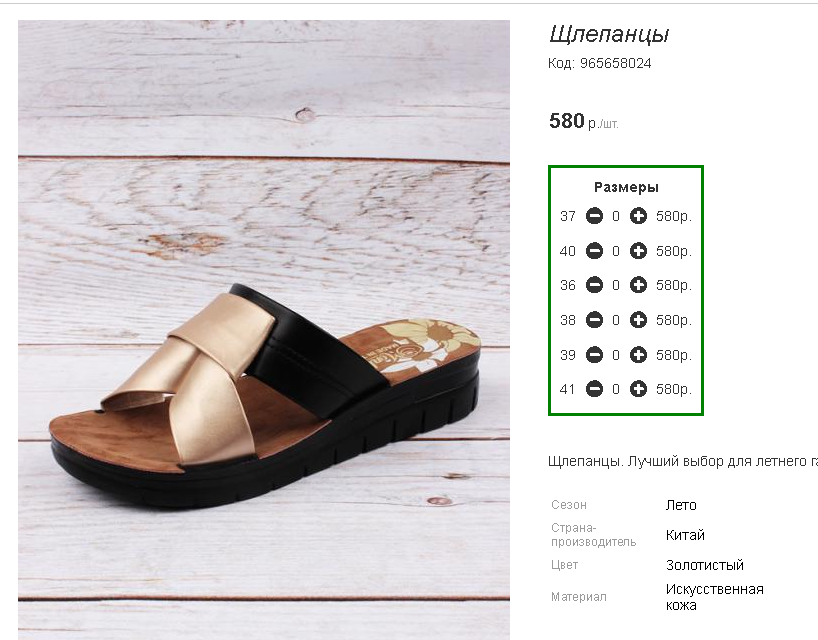Decrease quantity for size 41
This screenshot has width=818, height=640.
pyautogui.click(x=594, y=389)
